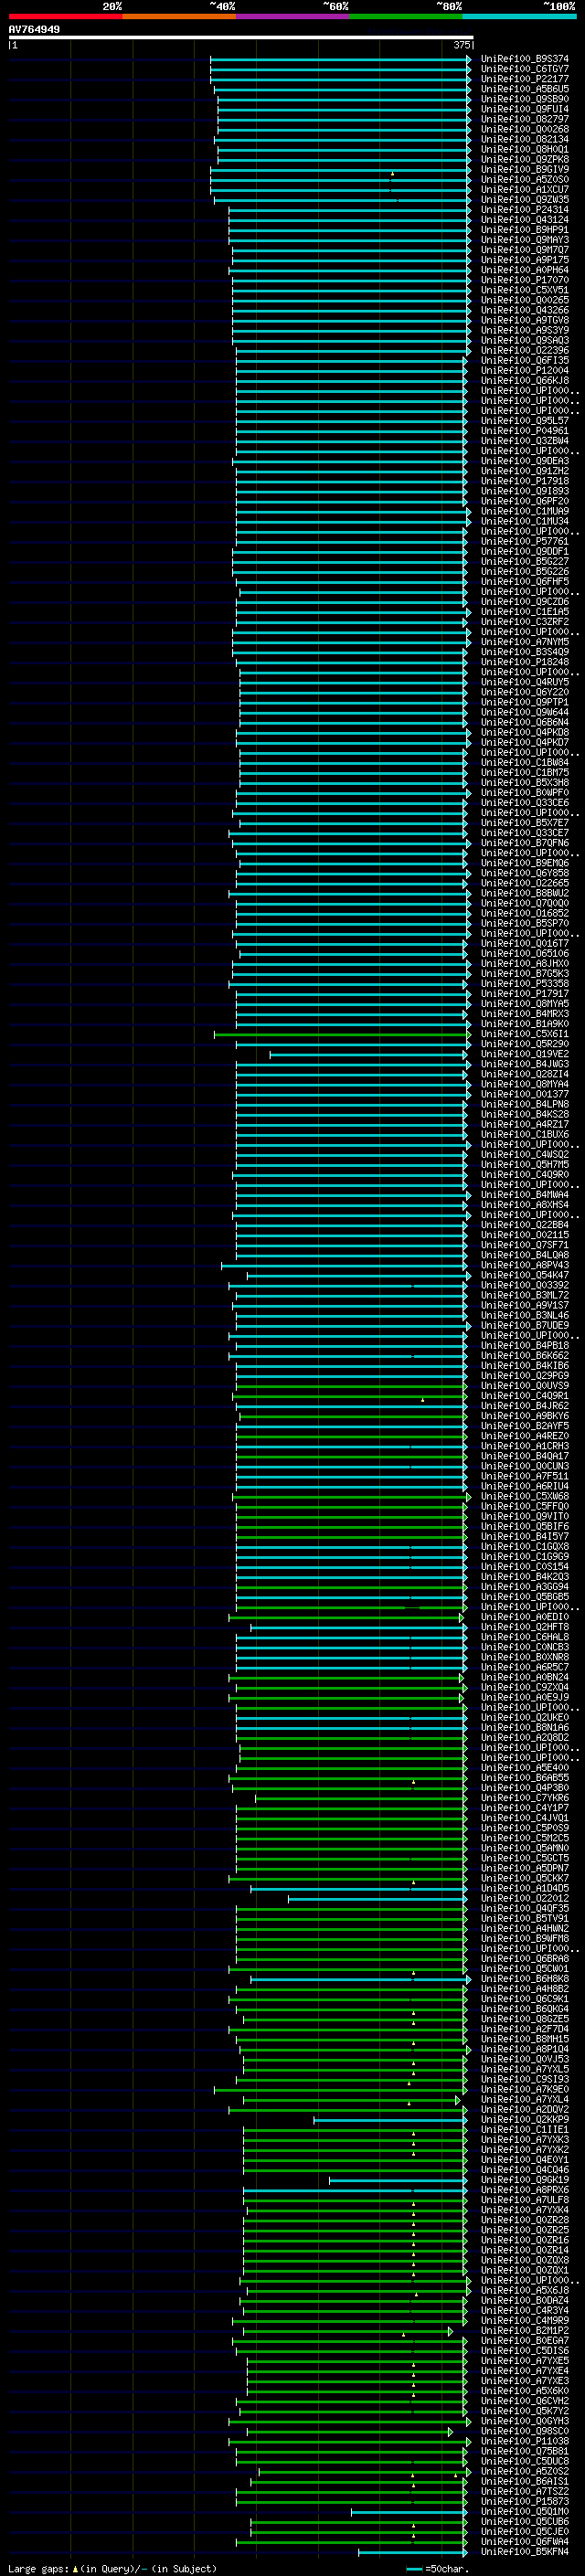Select label UniRef100_A4RZ17
The image size is (585, 2576).
(525, 1124)
